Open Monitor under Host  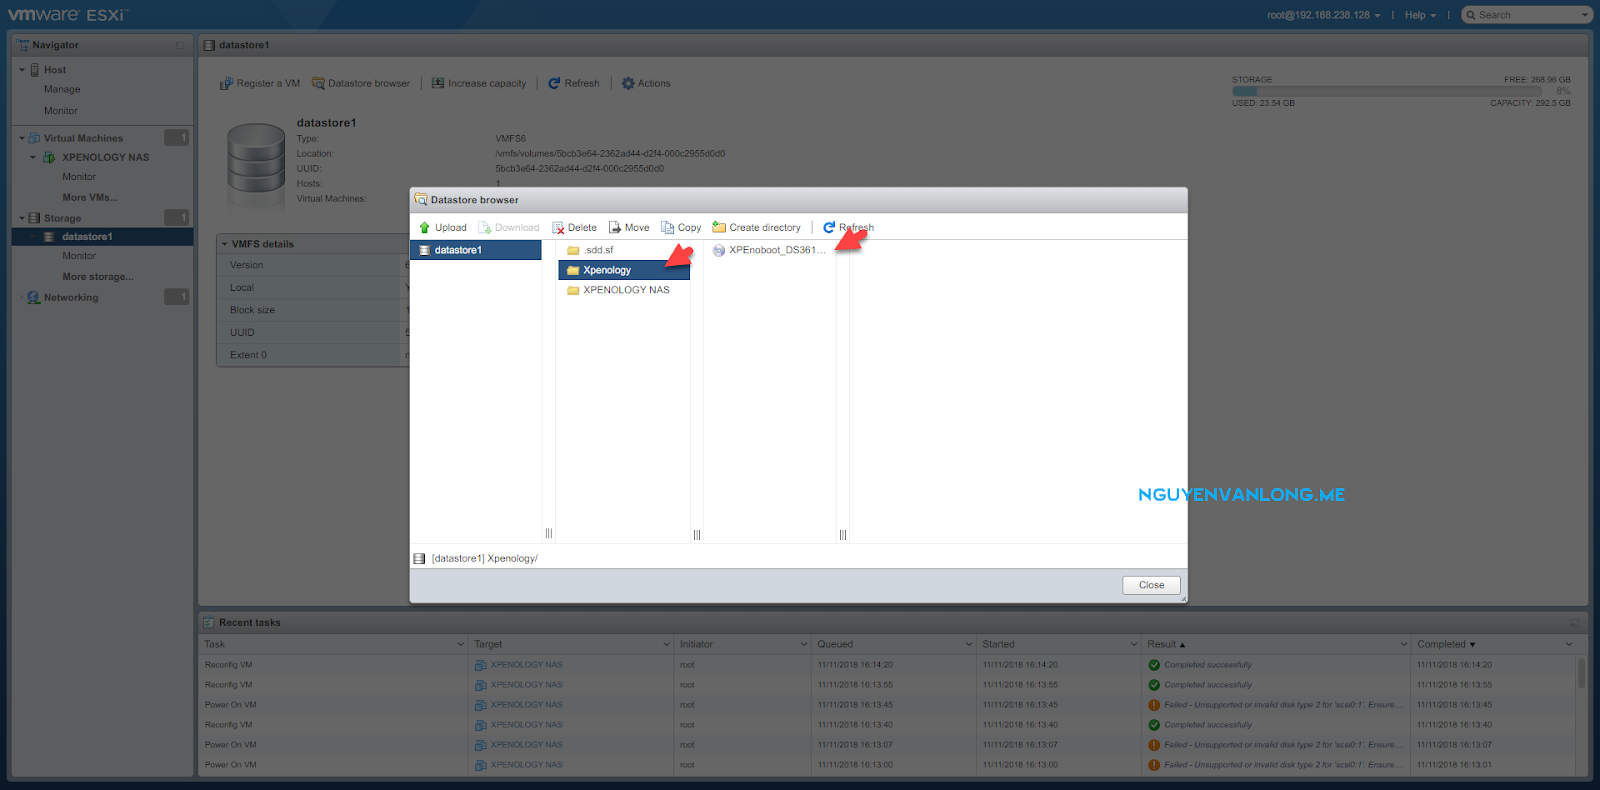tap(60, 111)
